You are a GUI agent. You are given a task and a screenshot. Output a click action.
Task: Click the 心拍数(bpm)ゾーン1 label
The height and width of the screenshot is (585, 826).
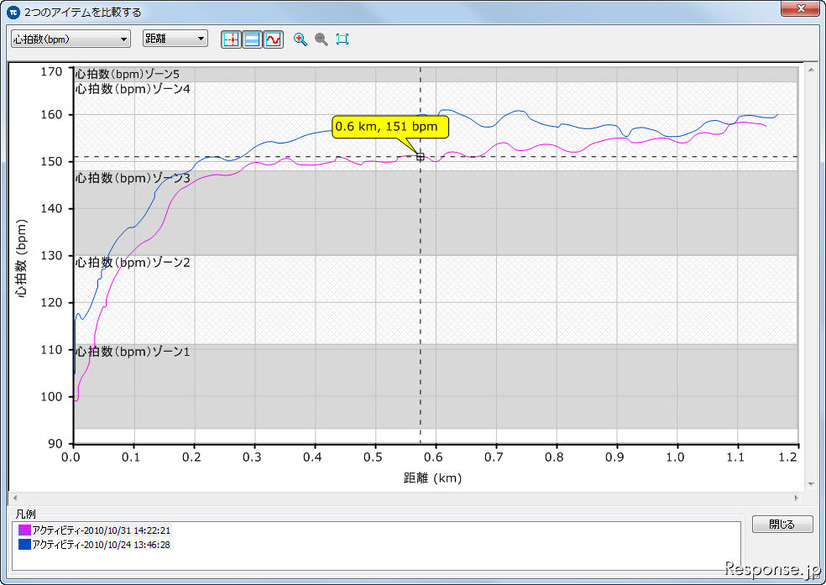click(132, 351)
